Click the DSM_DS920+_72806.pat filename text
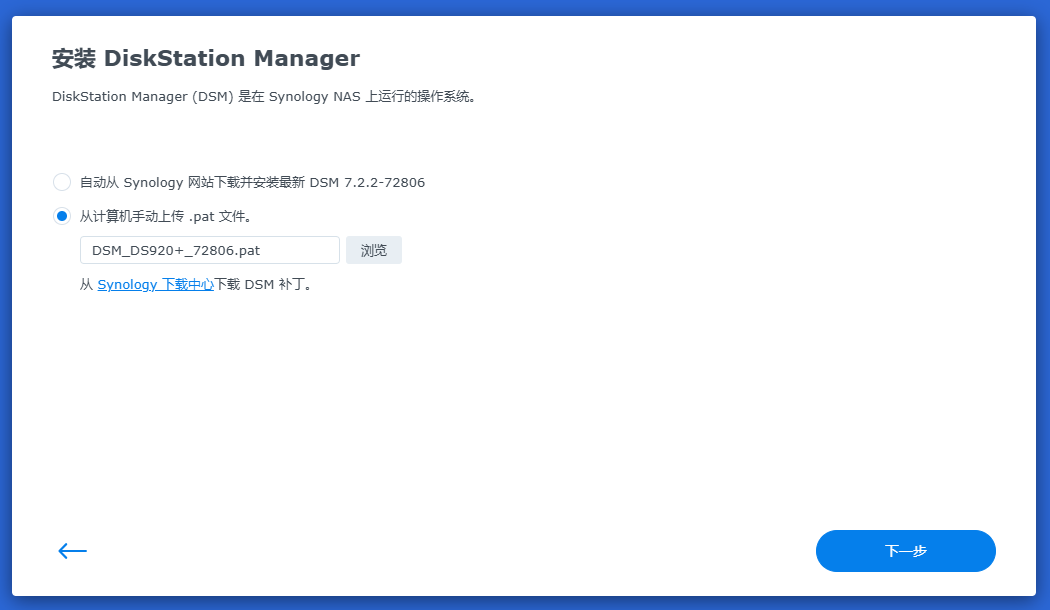The width and height of the screenshot is (1050, 610). [x=176, y=250]
